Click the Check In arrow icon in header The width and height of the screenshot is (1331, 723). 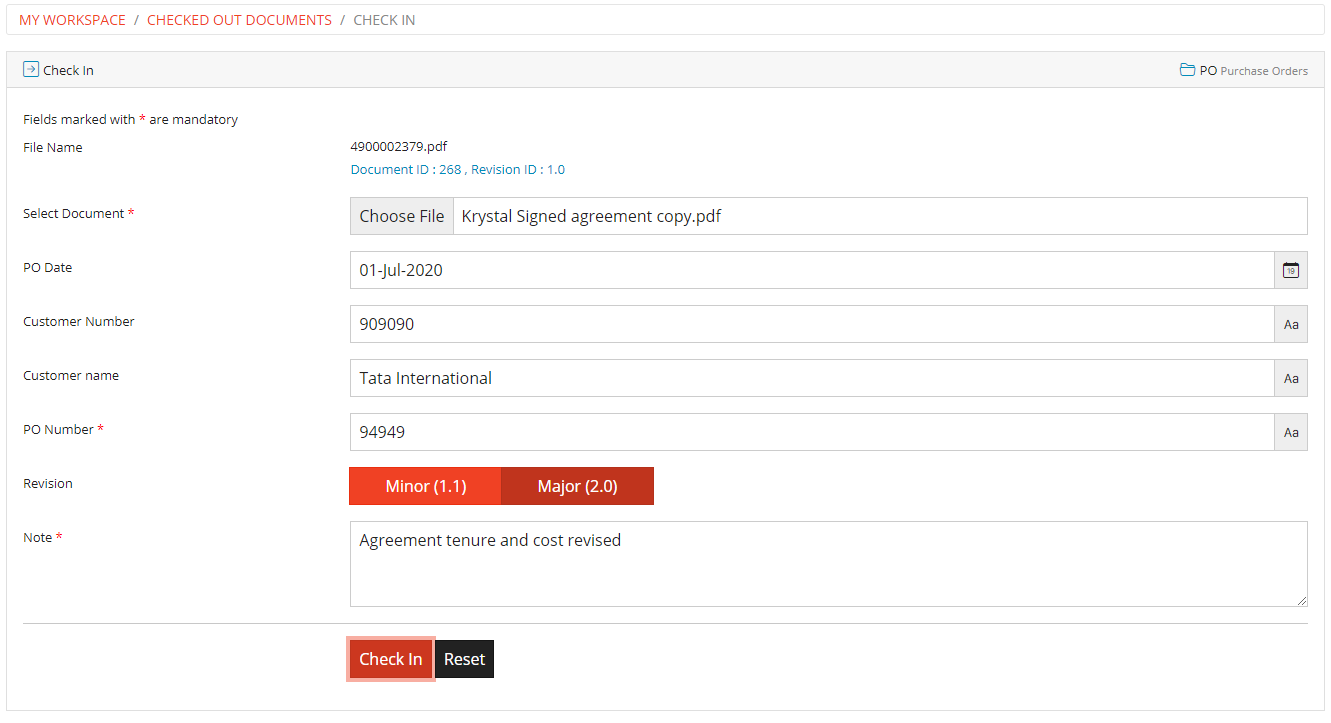(x=31, y=70)
